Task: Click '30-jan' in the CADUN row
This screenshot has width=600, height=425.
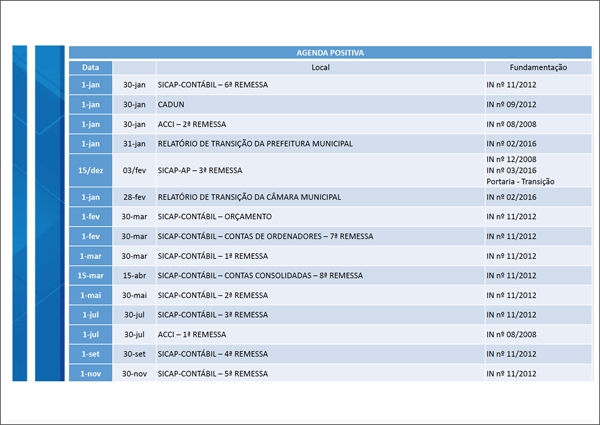Action: (x=134, y=104)
